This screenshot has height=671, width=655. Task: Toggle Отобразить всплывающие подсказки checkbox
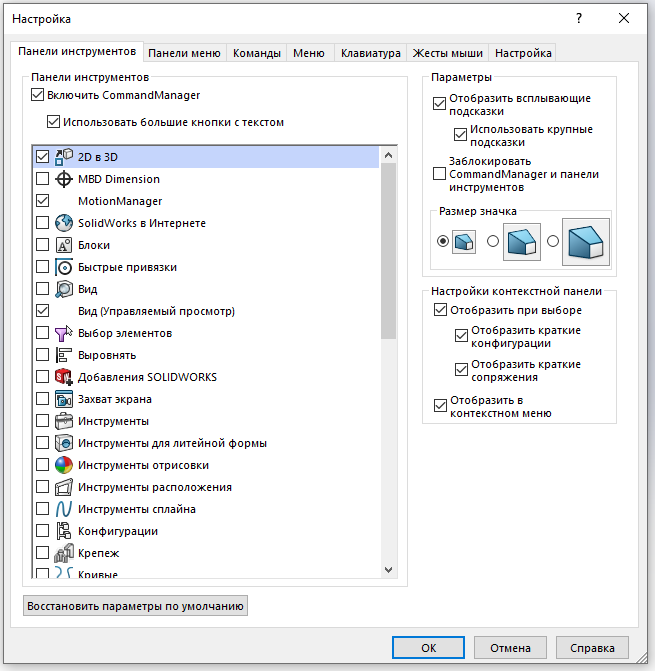coord(439,104)
